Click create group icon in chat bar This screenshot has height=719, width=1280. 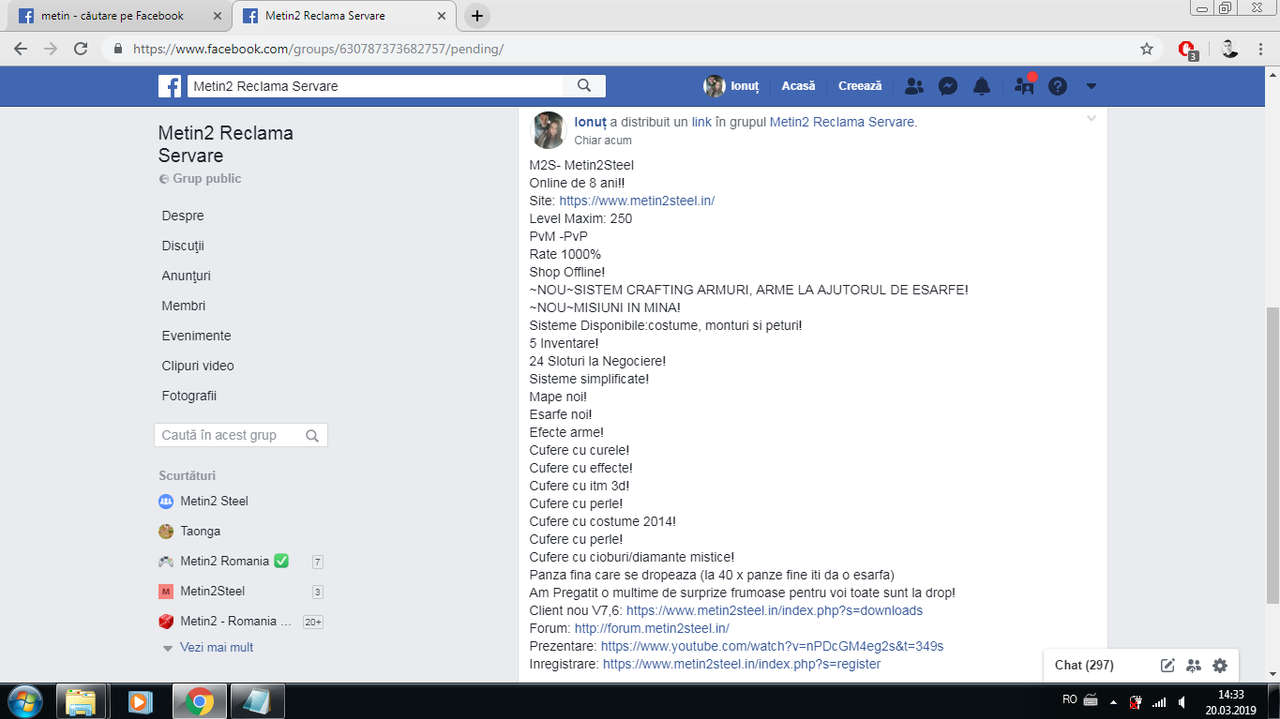(1193, 665)
